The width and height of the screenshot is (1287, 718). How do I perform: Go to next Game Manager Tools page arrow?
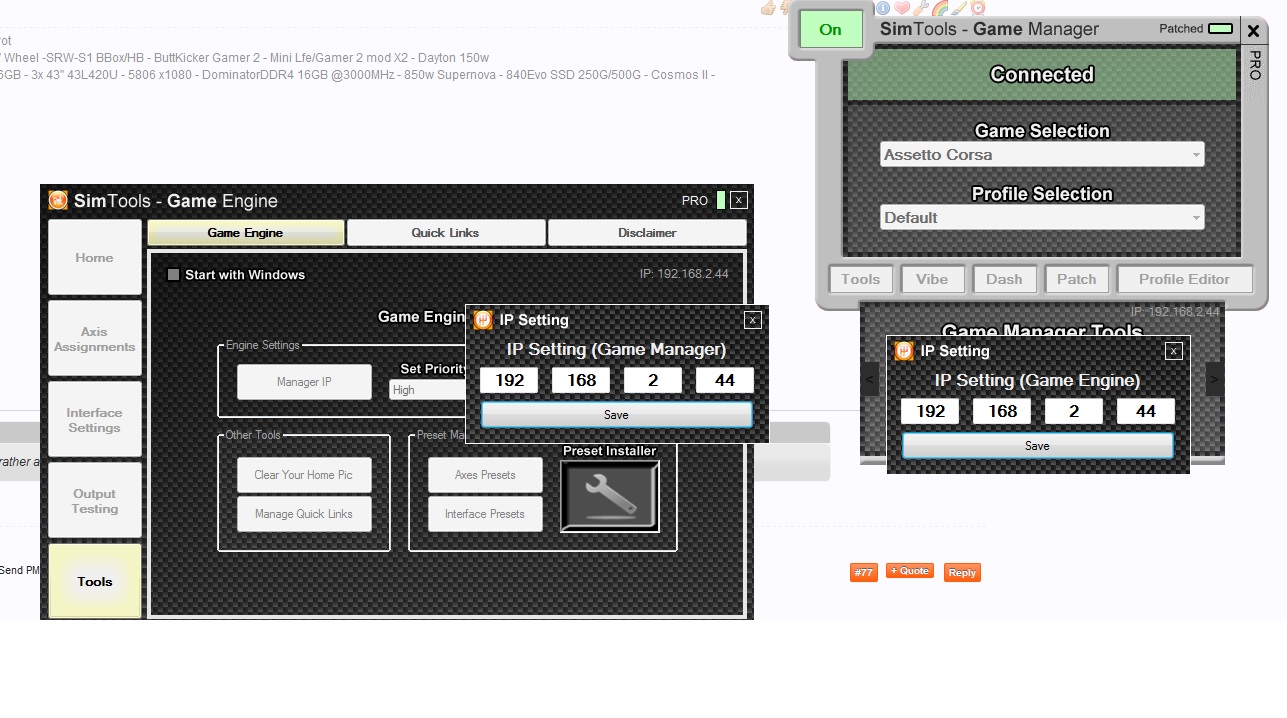point(1214,379)
